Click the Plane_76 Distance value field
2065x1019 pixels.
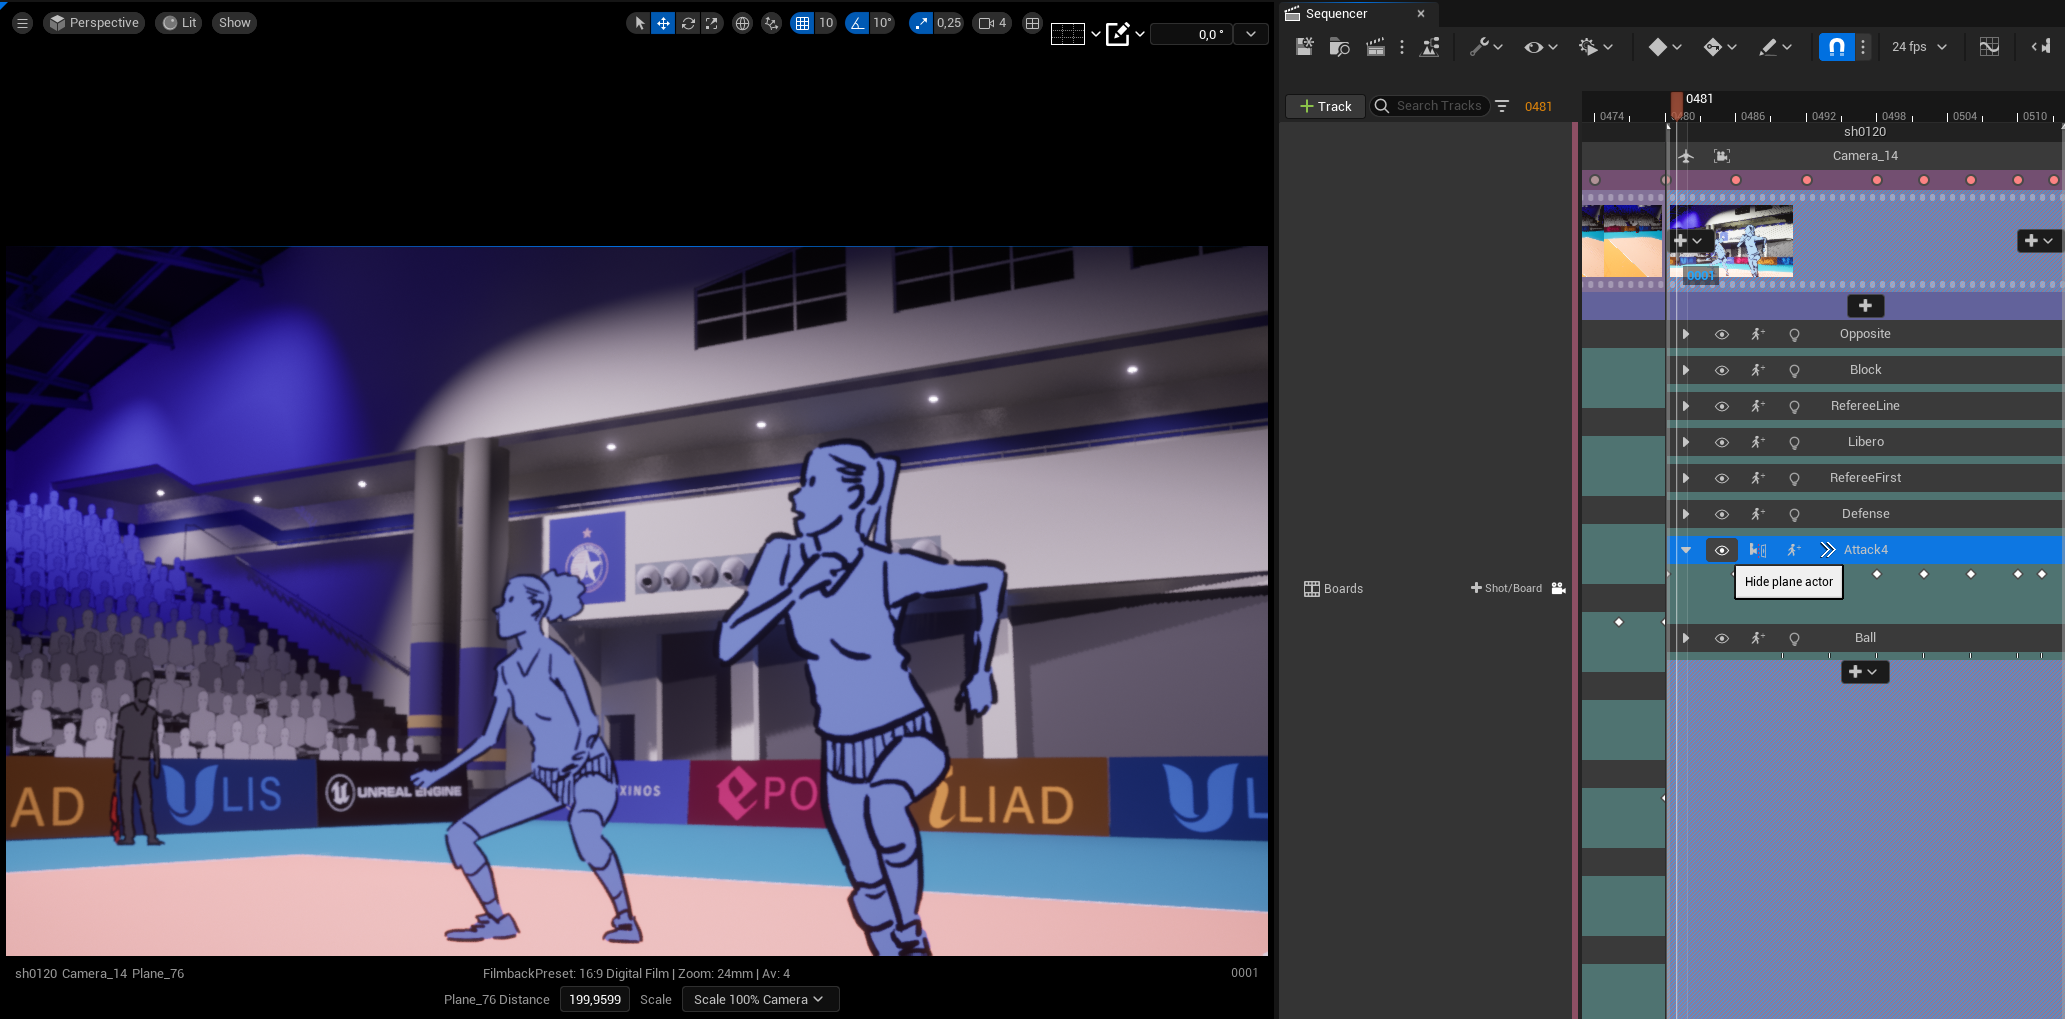click(x=595, y=999)
